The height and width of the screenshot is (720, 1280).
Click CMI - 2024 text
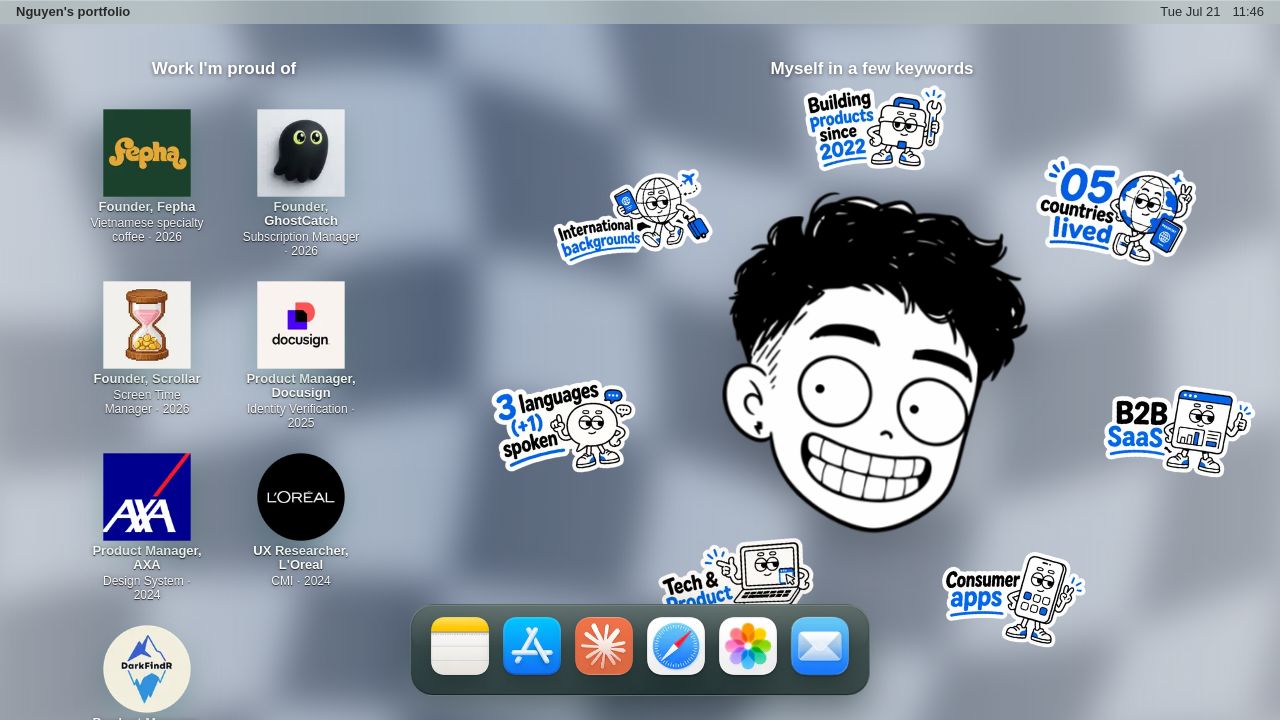click(x=301, y=581)
